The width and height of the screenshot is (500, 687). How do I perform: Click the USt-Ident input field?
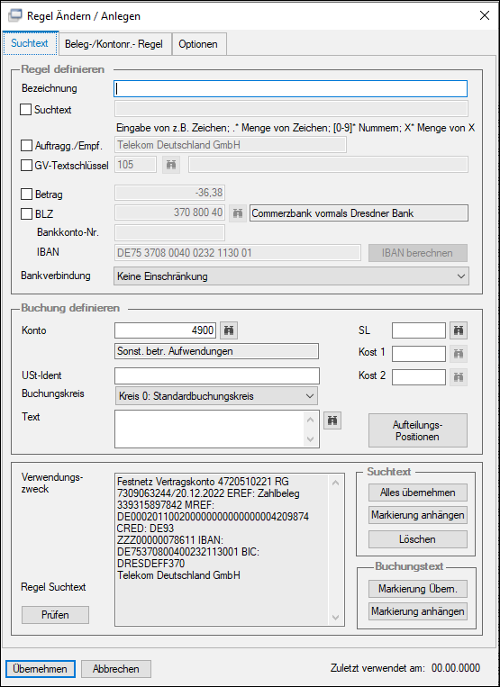click(217, 376)
